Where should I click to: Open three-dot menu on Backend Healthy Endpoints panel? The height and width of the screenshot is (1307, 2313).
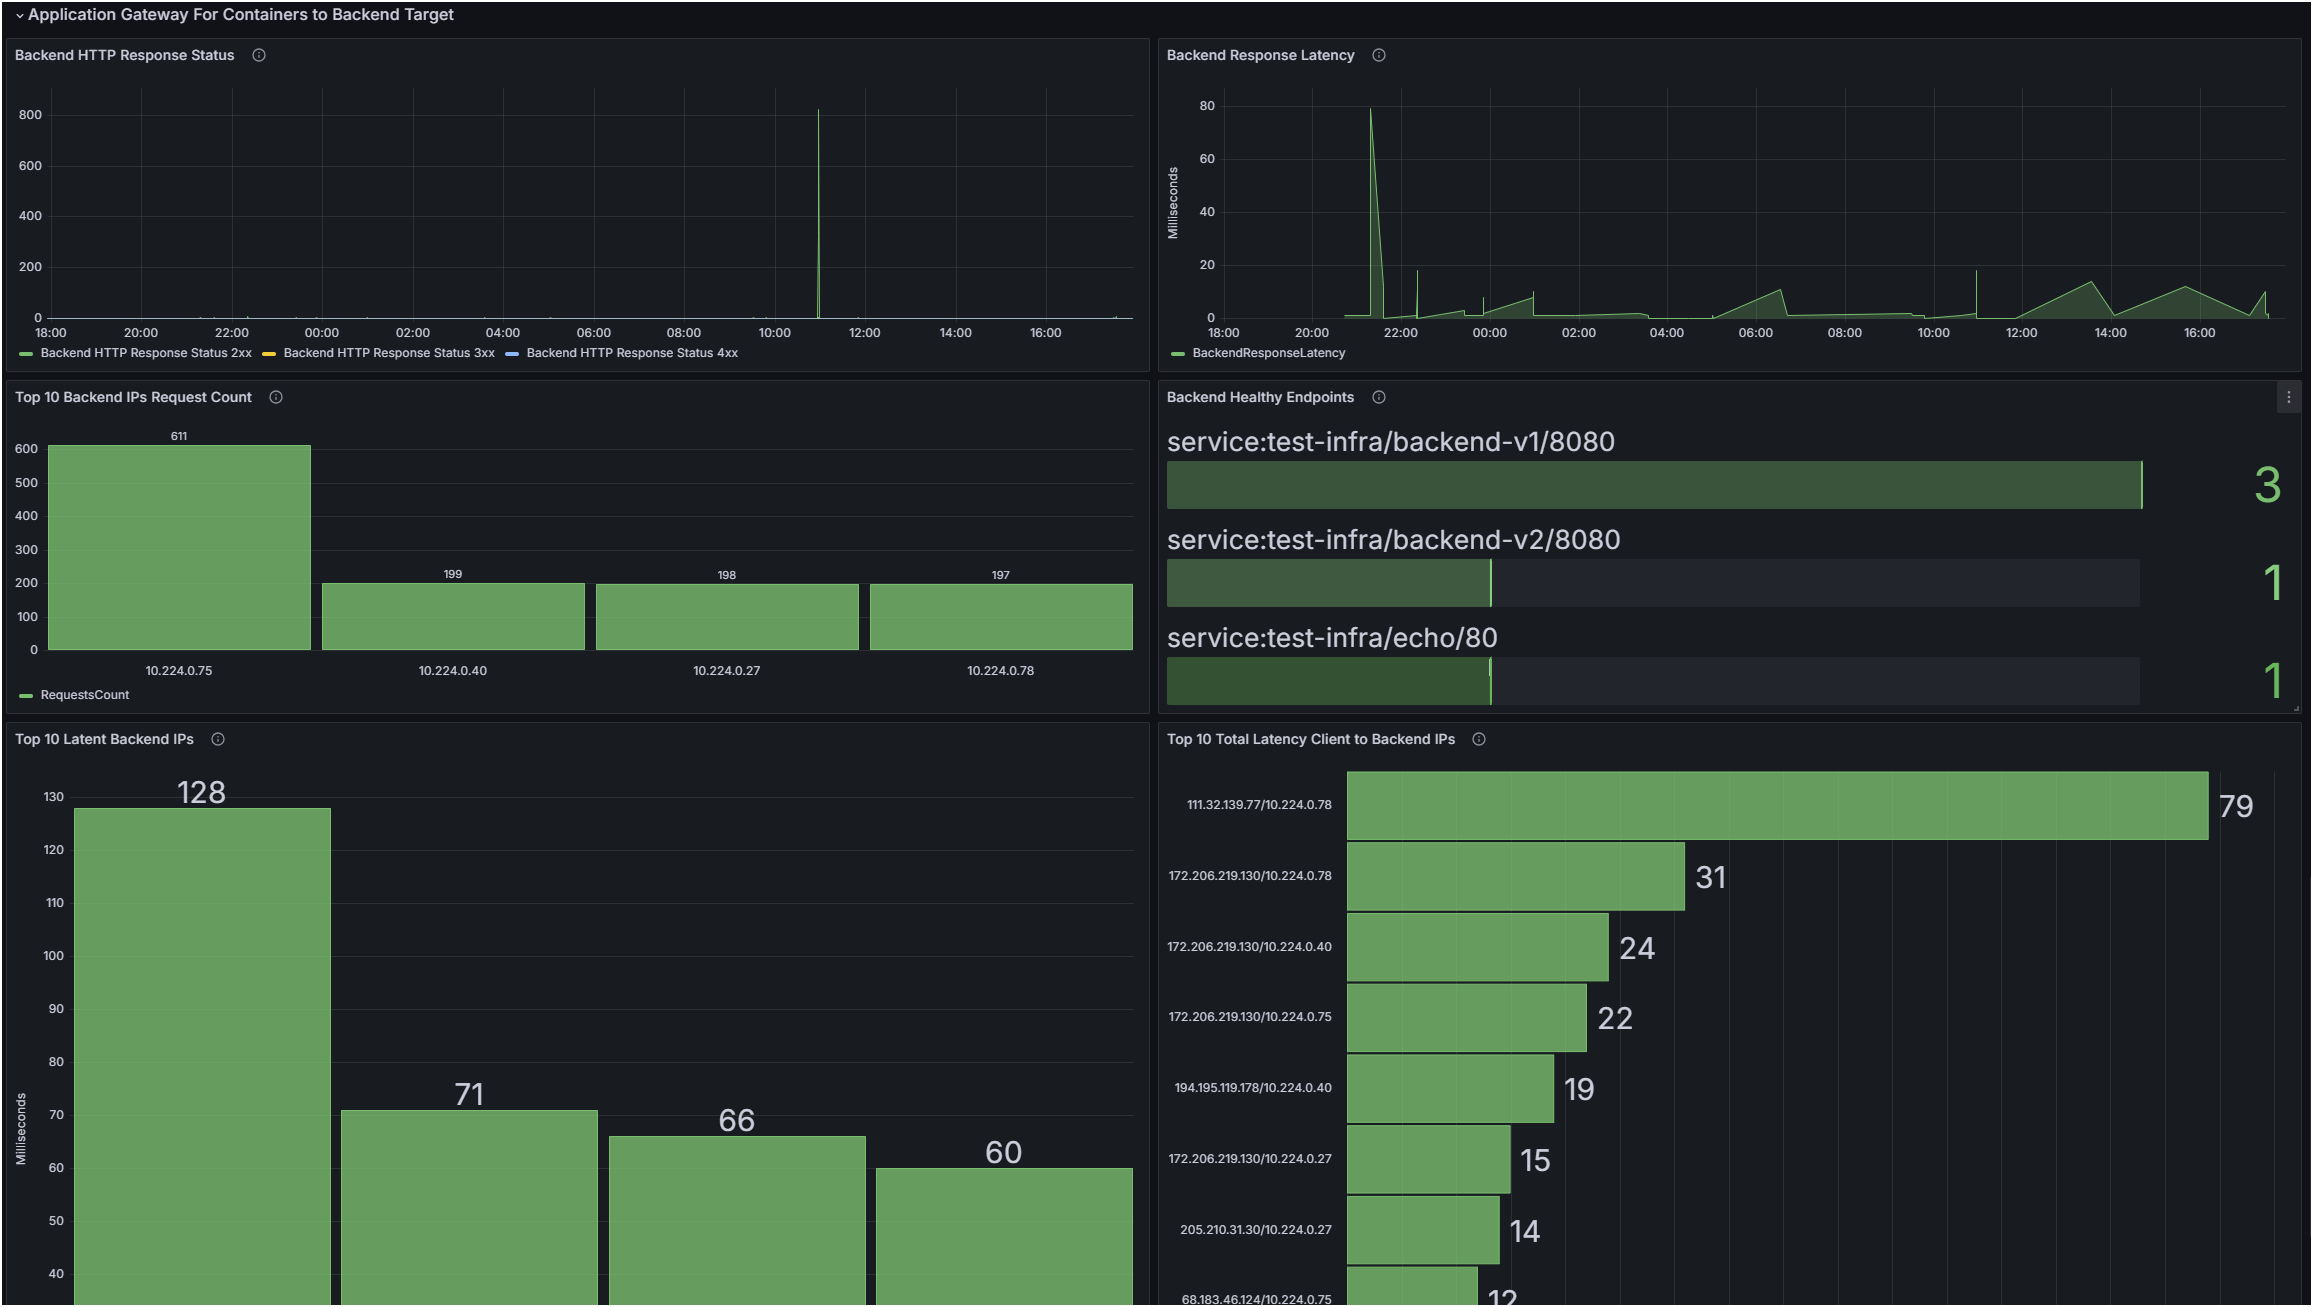[x=2288, y=397]
